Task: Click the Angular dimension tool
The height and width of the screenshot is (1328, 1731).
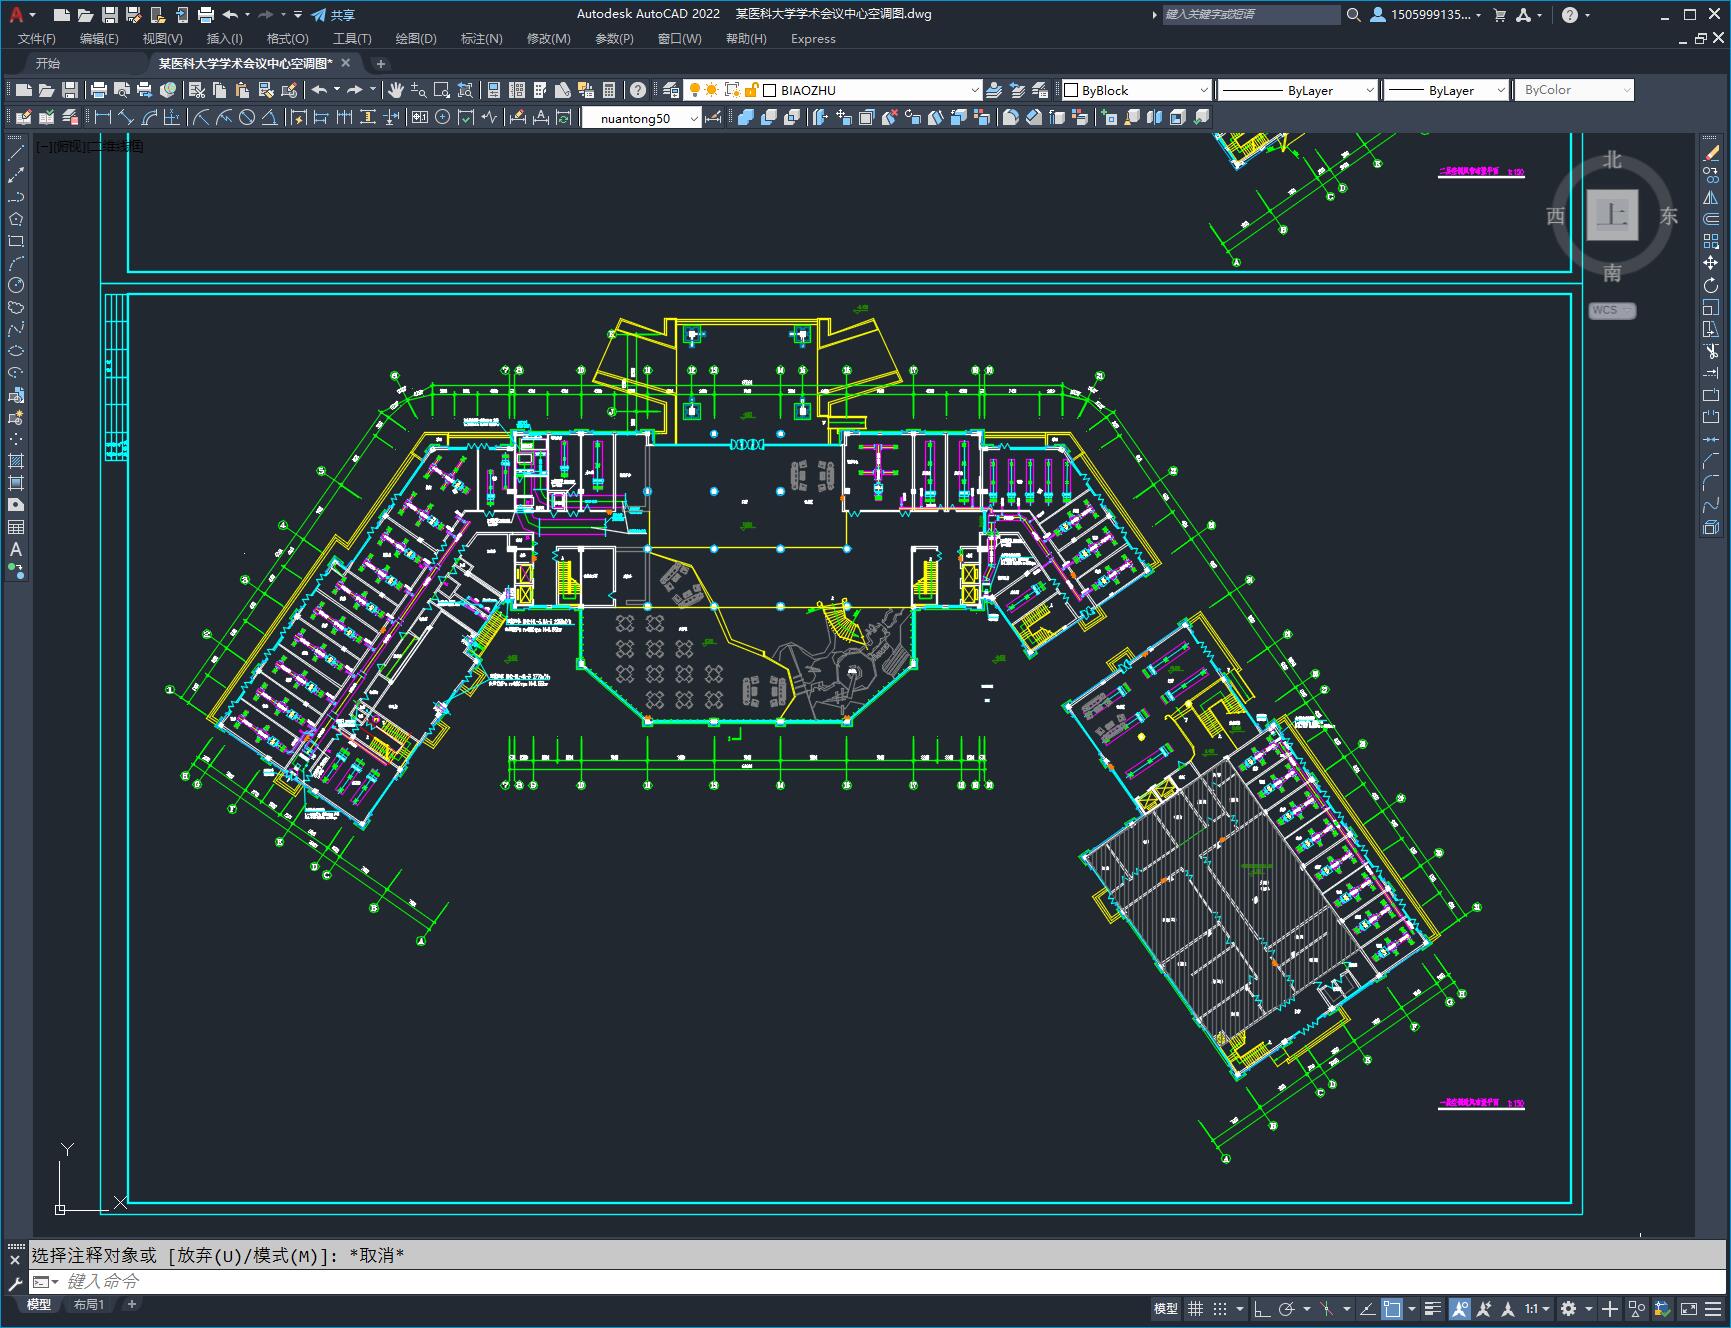Action: click(x=270, y=118)
